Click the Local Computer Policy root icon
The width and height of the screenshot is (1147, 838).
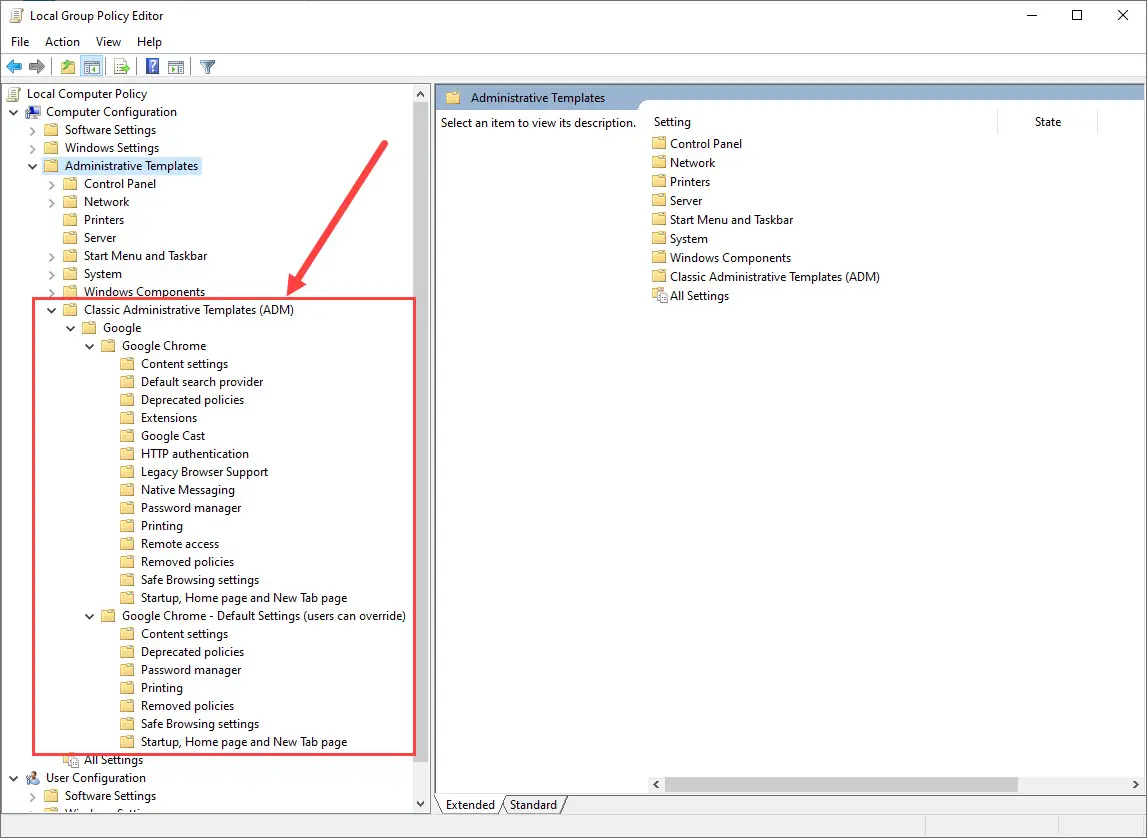point(14,94)
